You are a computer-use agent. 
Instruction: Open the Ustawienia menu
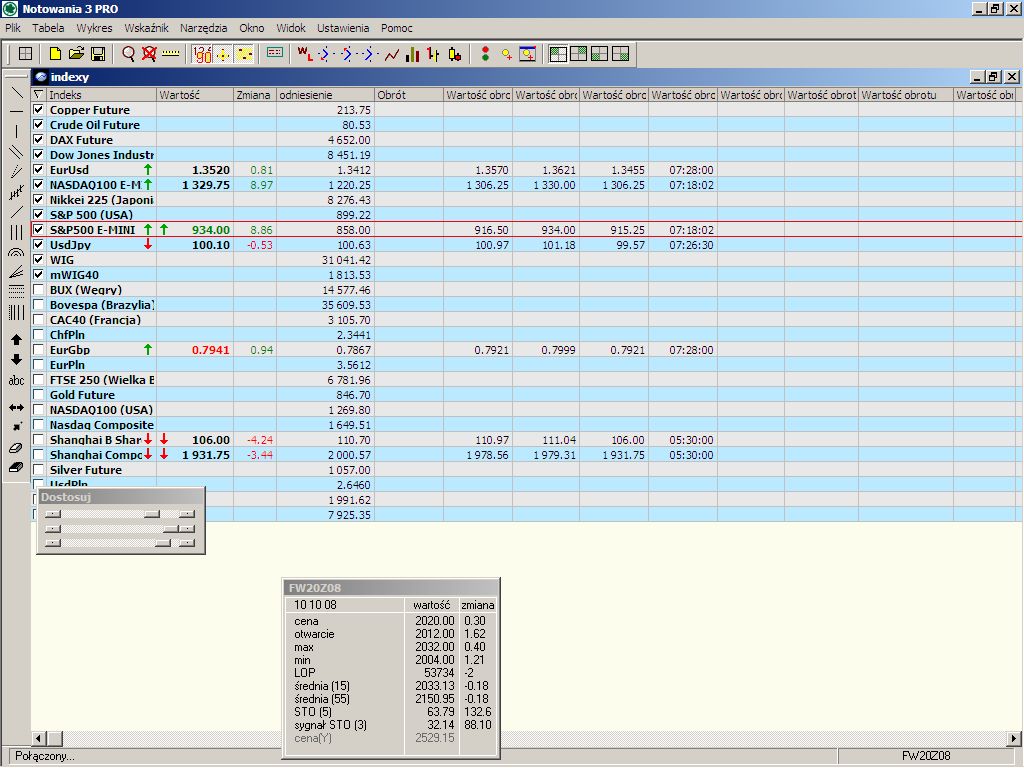pyautogui.click(x=343, y=28)
